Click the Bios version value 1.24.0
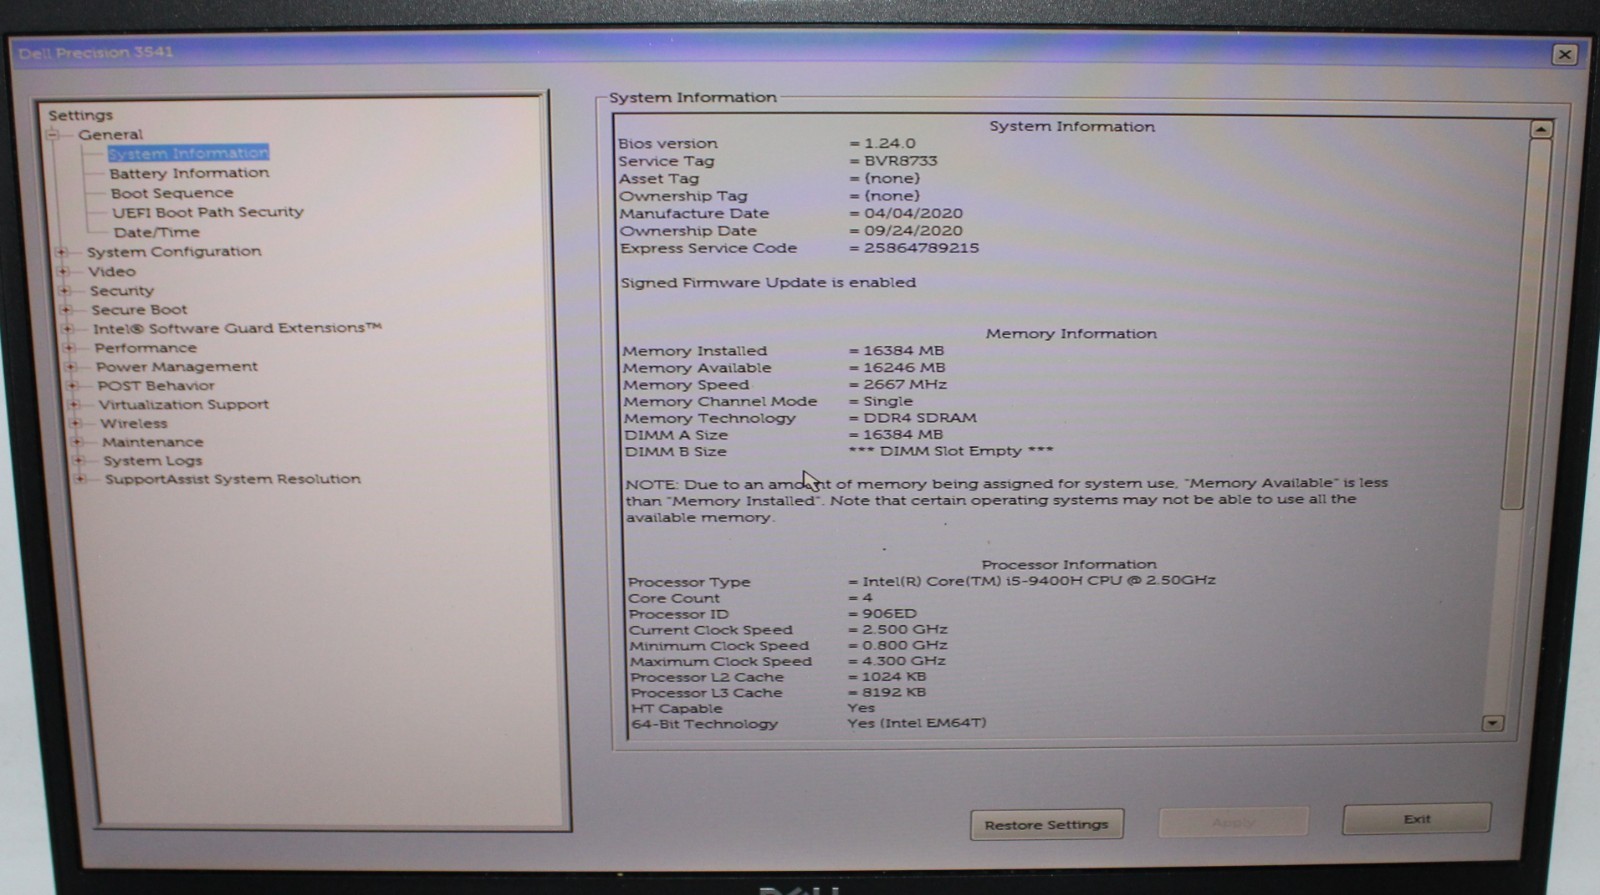This screenshot has height=895, width=1600. point(889,144)
